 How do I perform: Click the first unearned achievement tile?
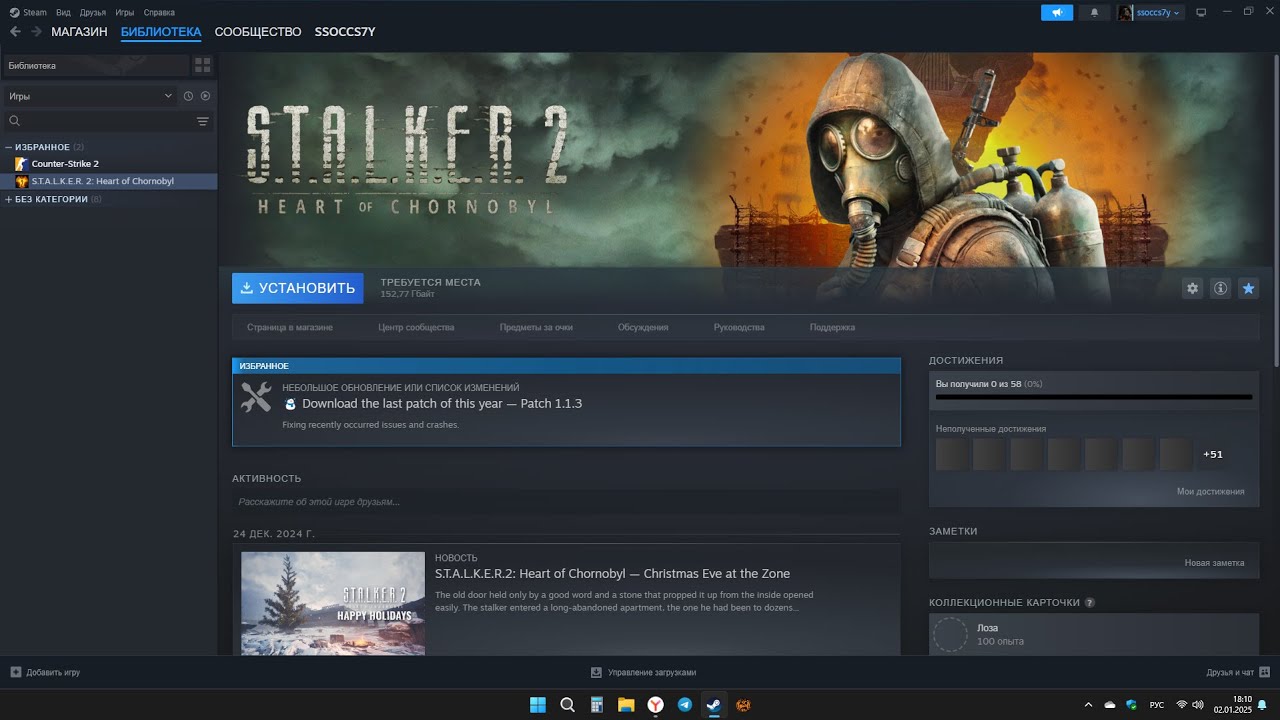[952, 454]
